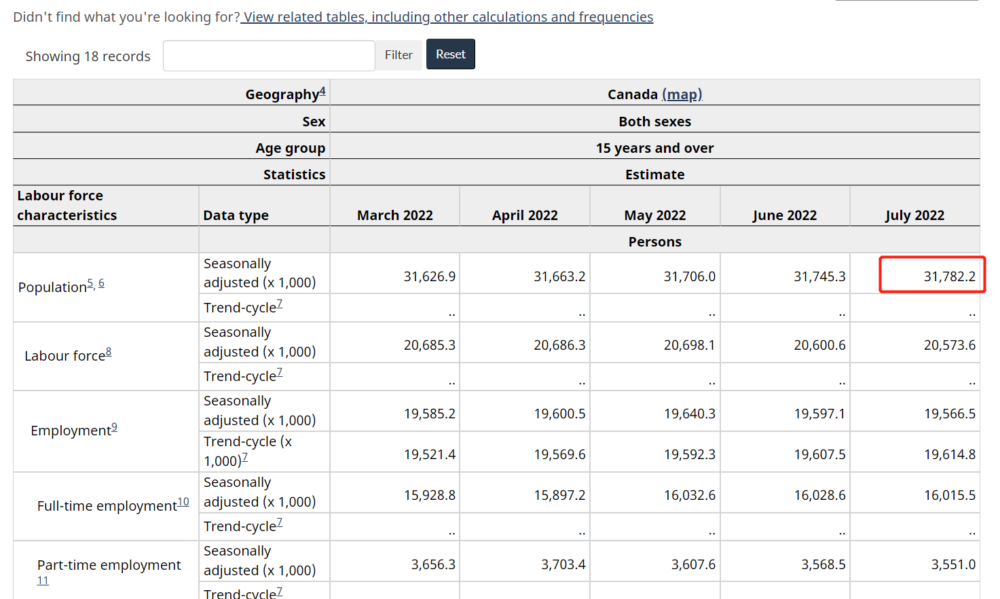The image size is (1000, 599).
Task: Open footnote 8 next to Labour force
Action: pyautogui.click(x=108, y=352)
